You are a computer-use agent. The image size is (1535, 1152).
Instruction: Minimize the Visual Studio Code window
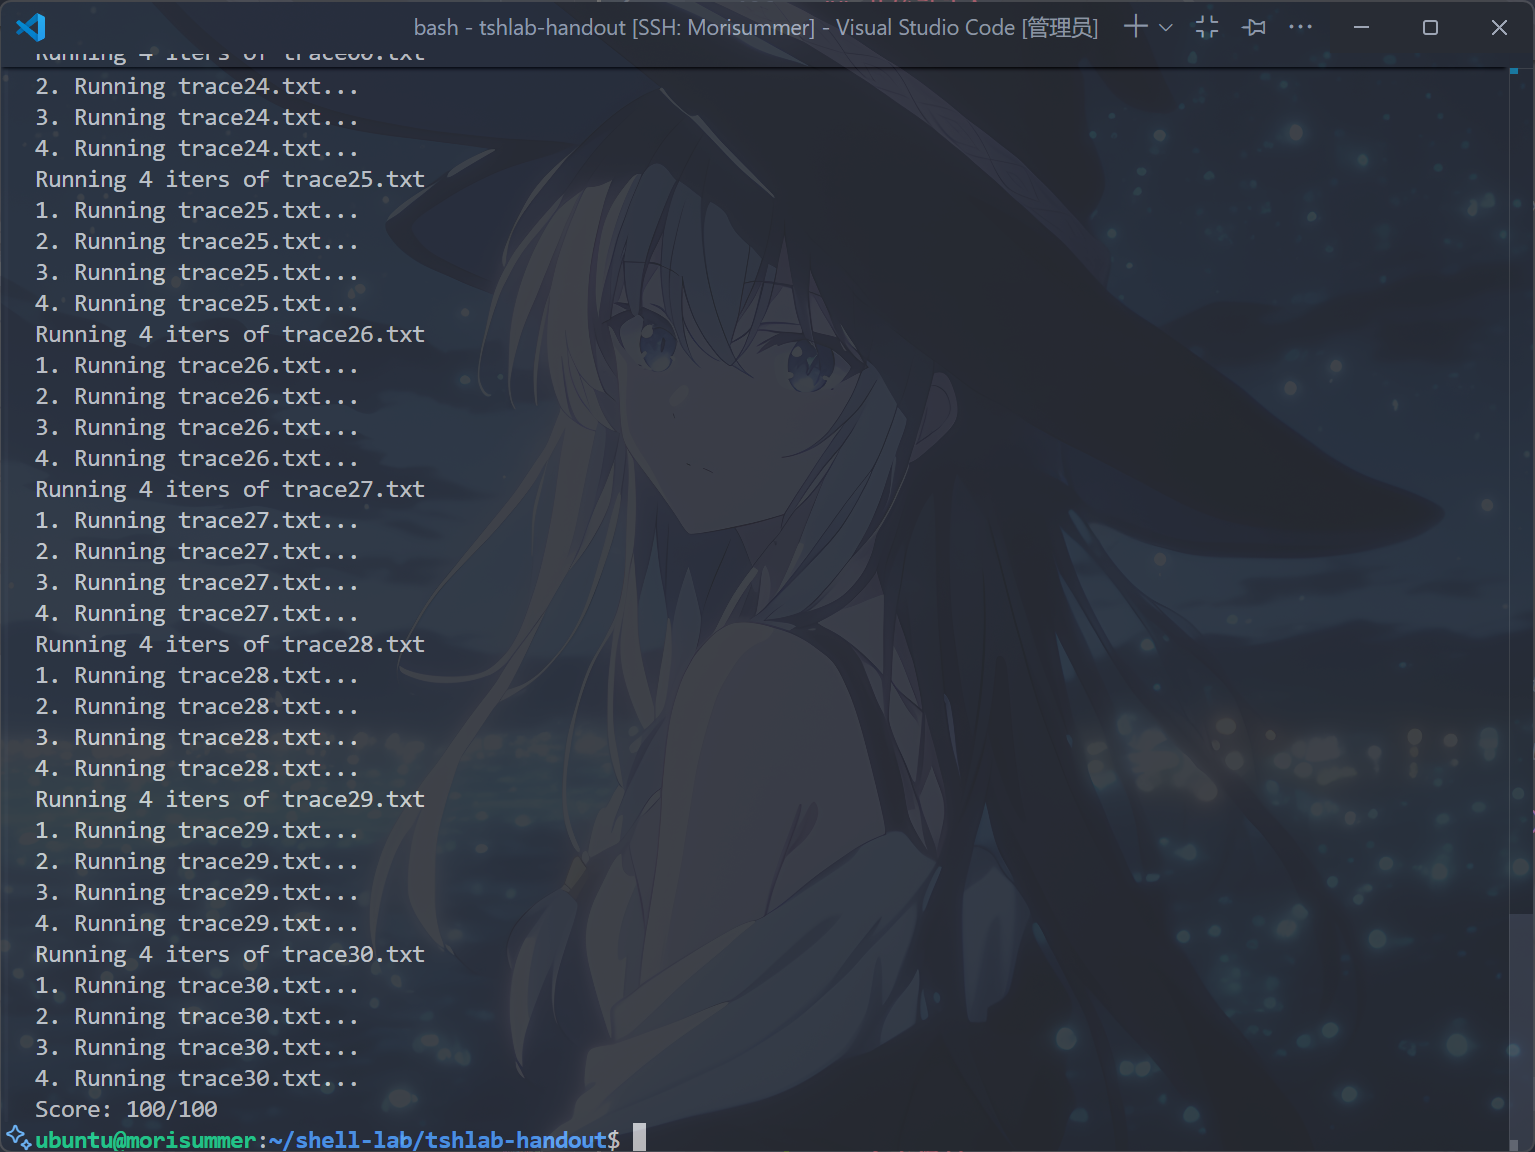click(x=1361, y=27)
